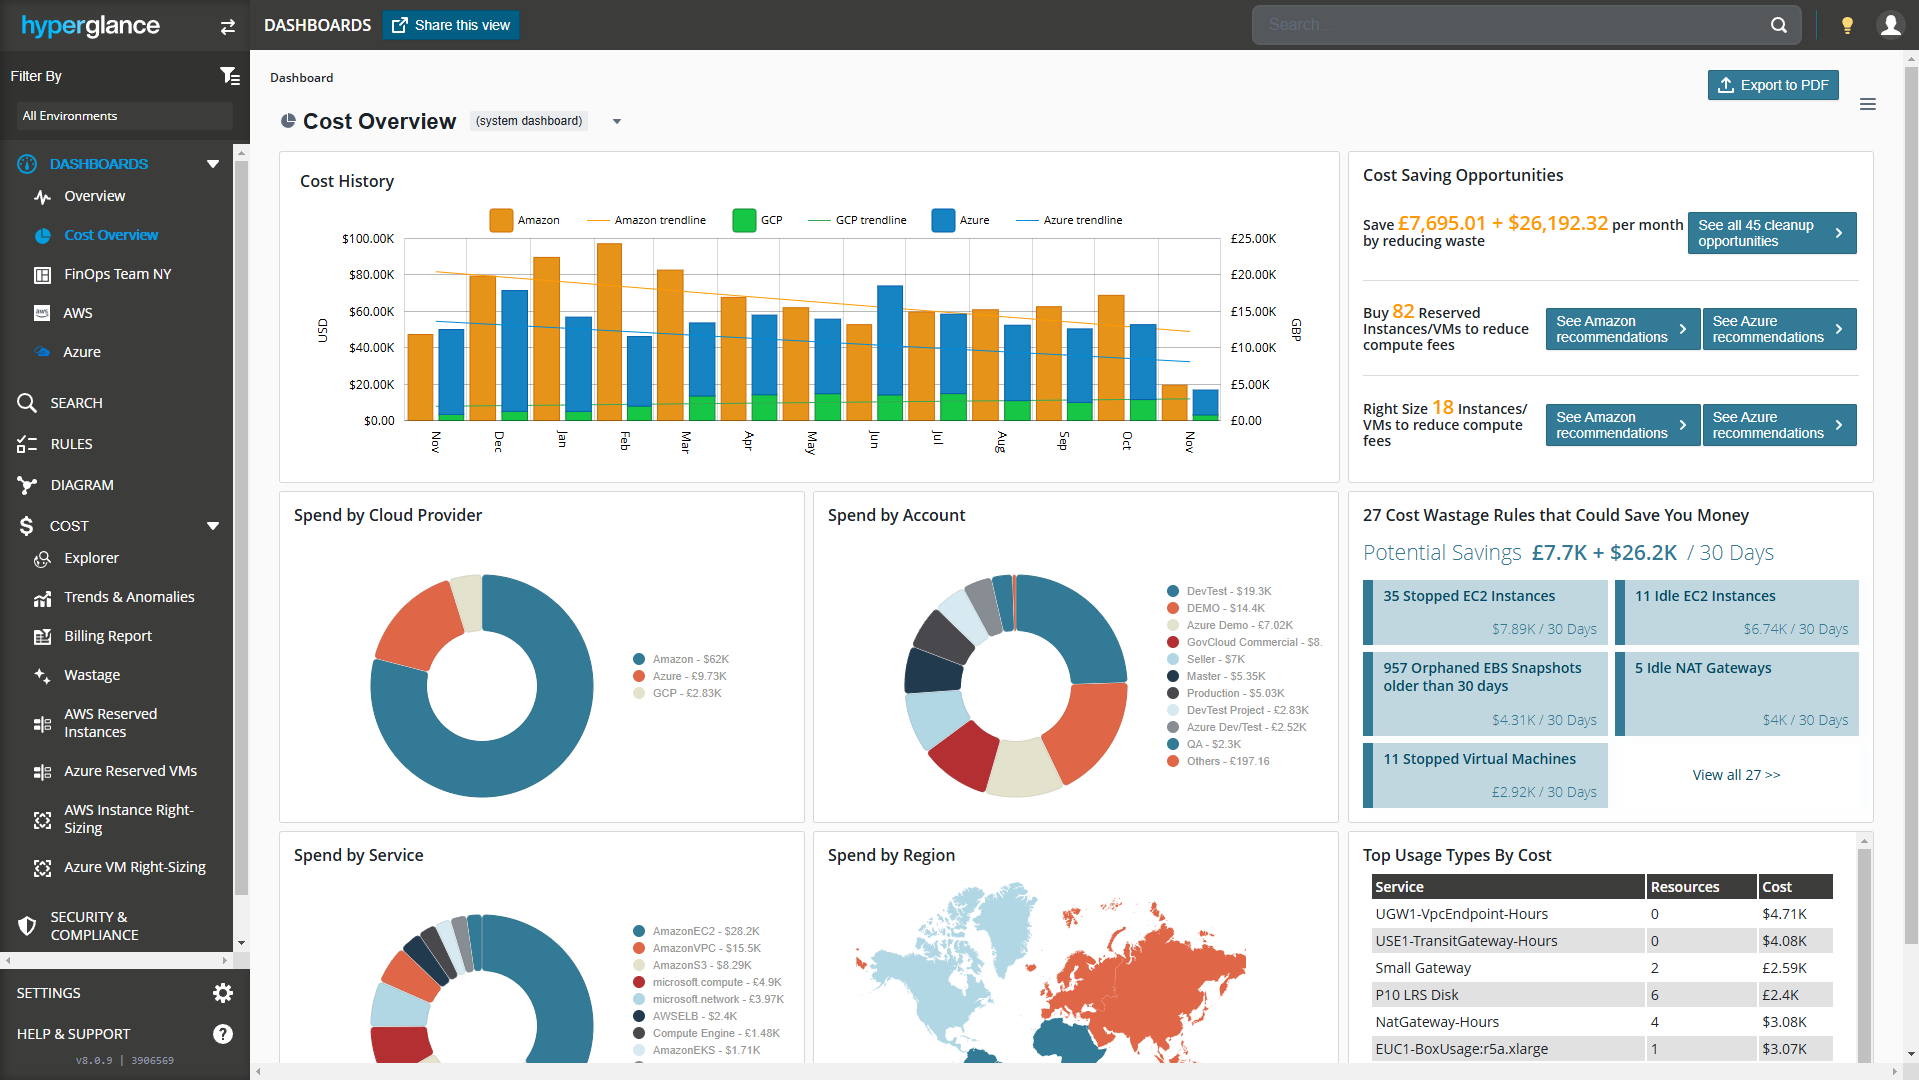
Task: Click the Share this view button
Action: pyautogui.click(x=451, y=25)
